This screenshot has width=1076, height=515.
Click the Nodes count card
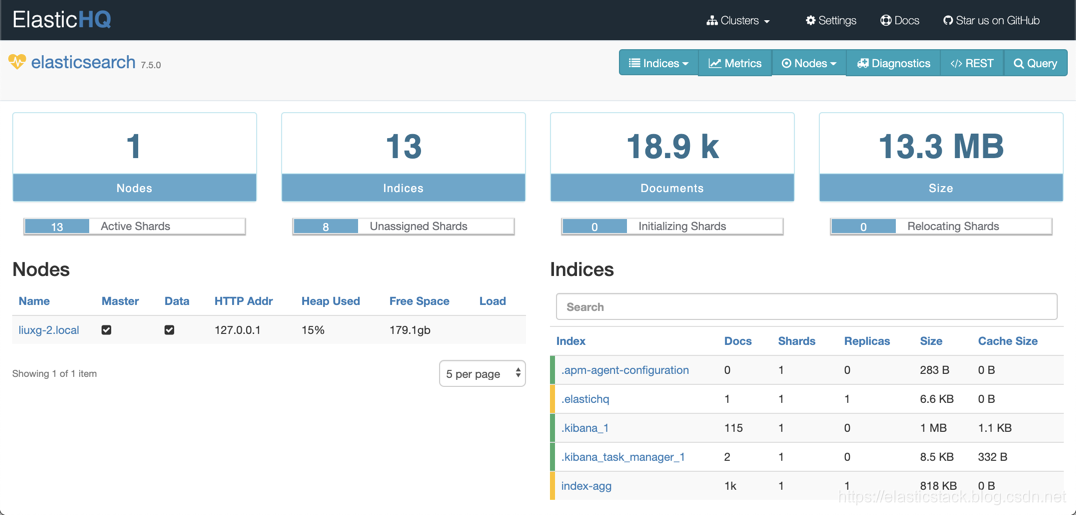tap(134, 157)
